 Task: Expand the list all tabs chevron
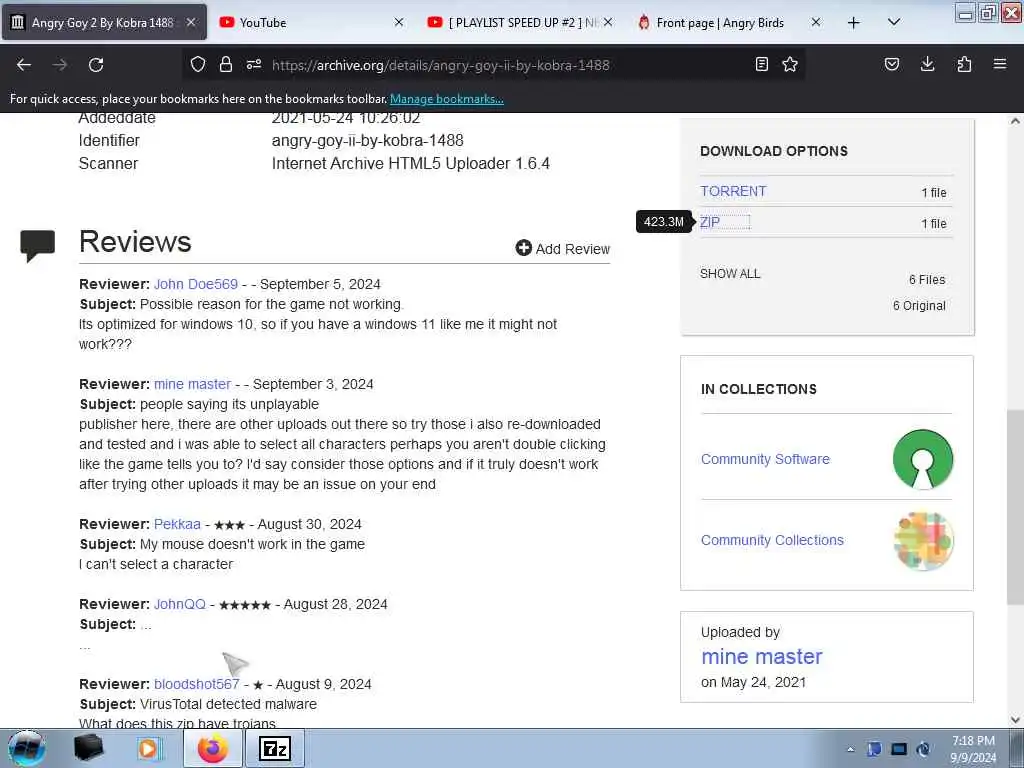point(894,22)
